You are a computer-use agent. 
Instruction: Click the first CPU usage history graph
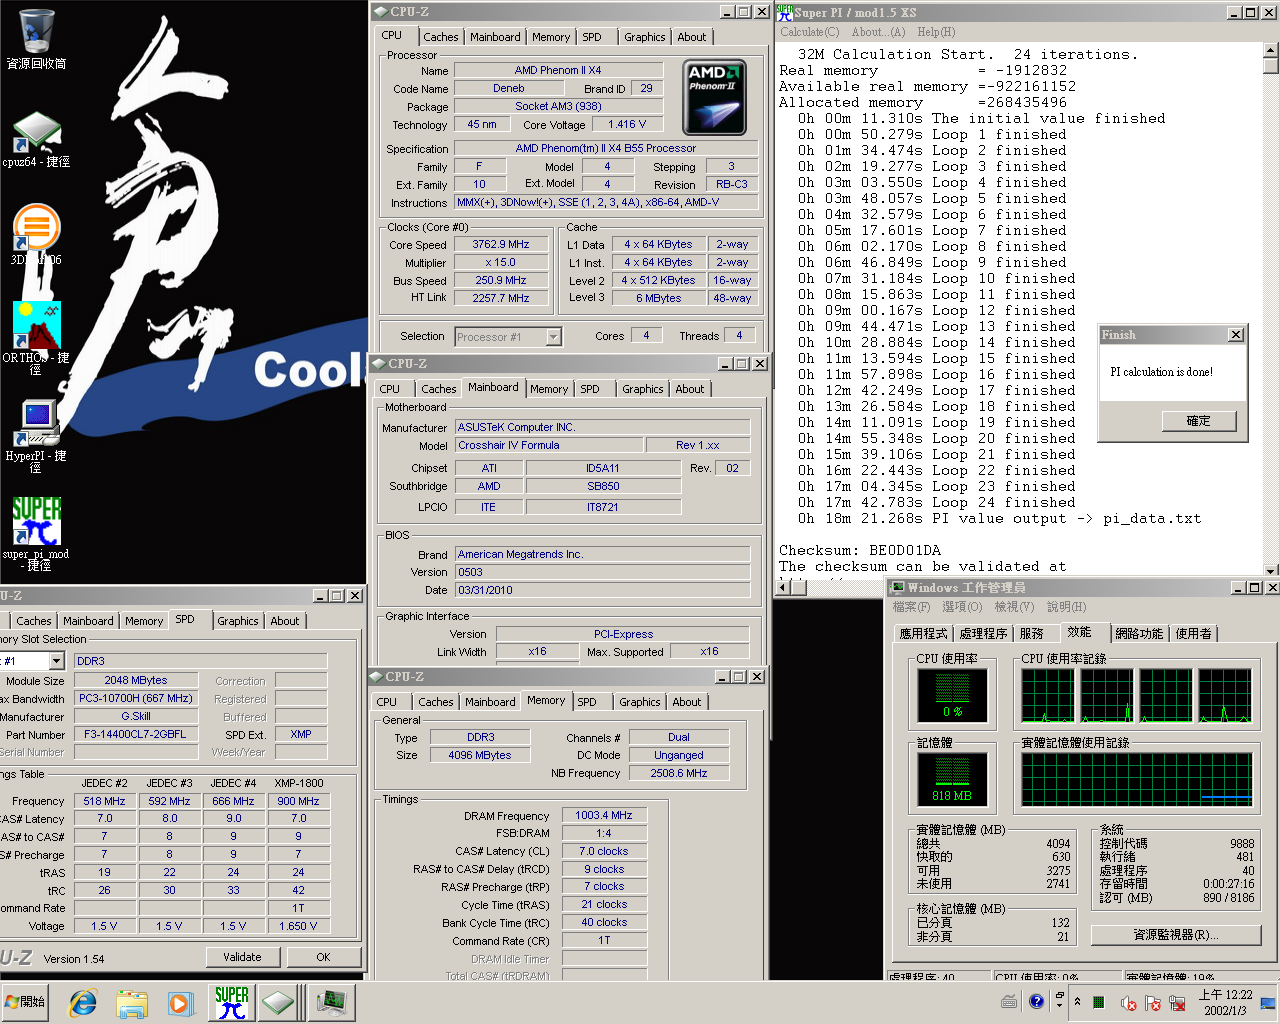click(1047, 695)
